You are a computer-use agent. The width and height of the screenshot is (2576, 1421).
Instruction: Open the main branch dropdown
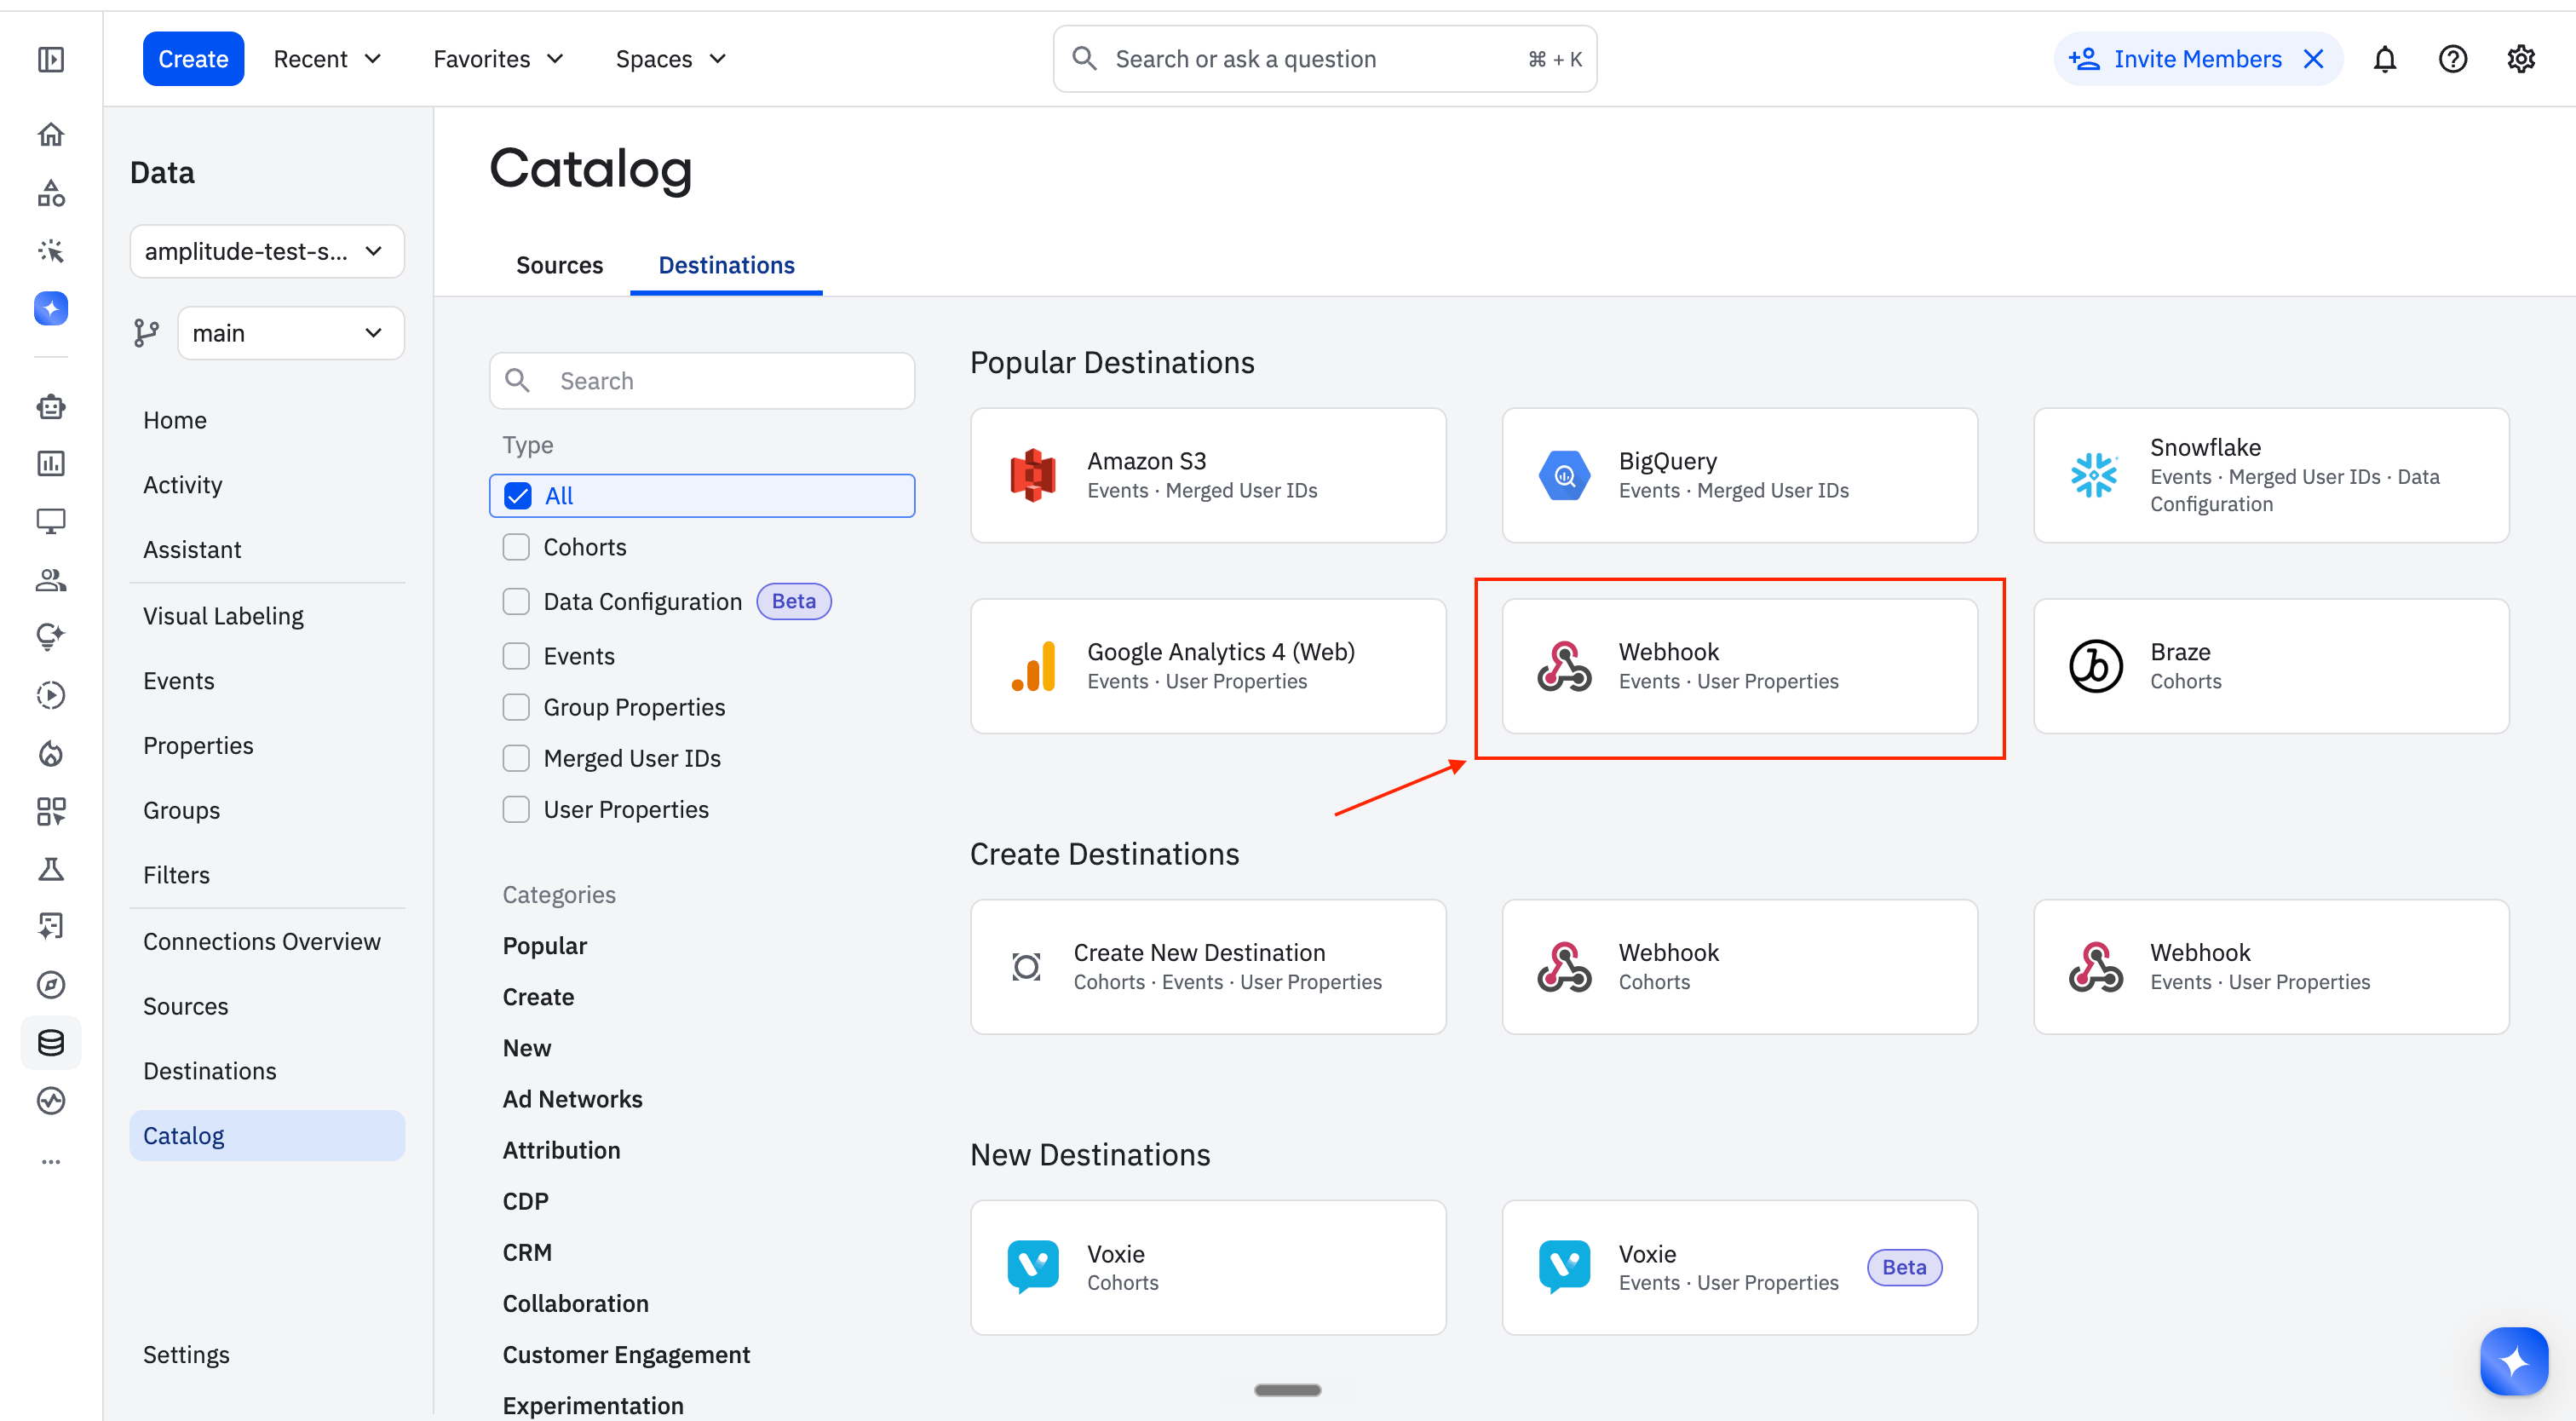(291, 333)
